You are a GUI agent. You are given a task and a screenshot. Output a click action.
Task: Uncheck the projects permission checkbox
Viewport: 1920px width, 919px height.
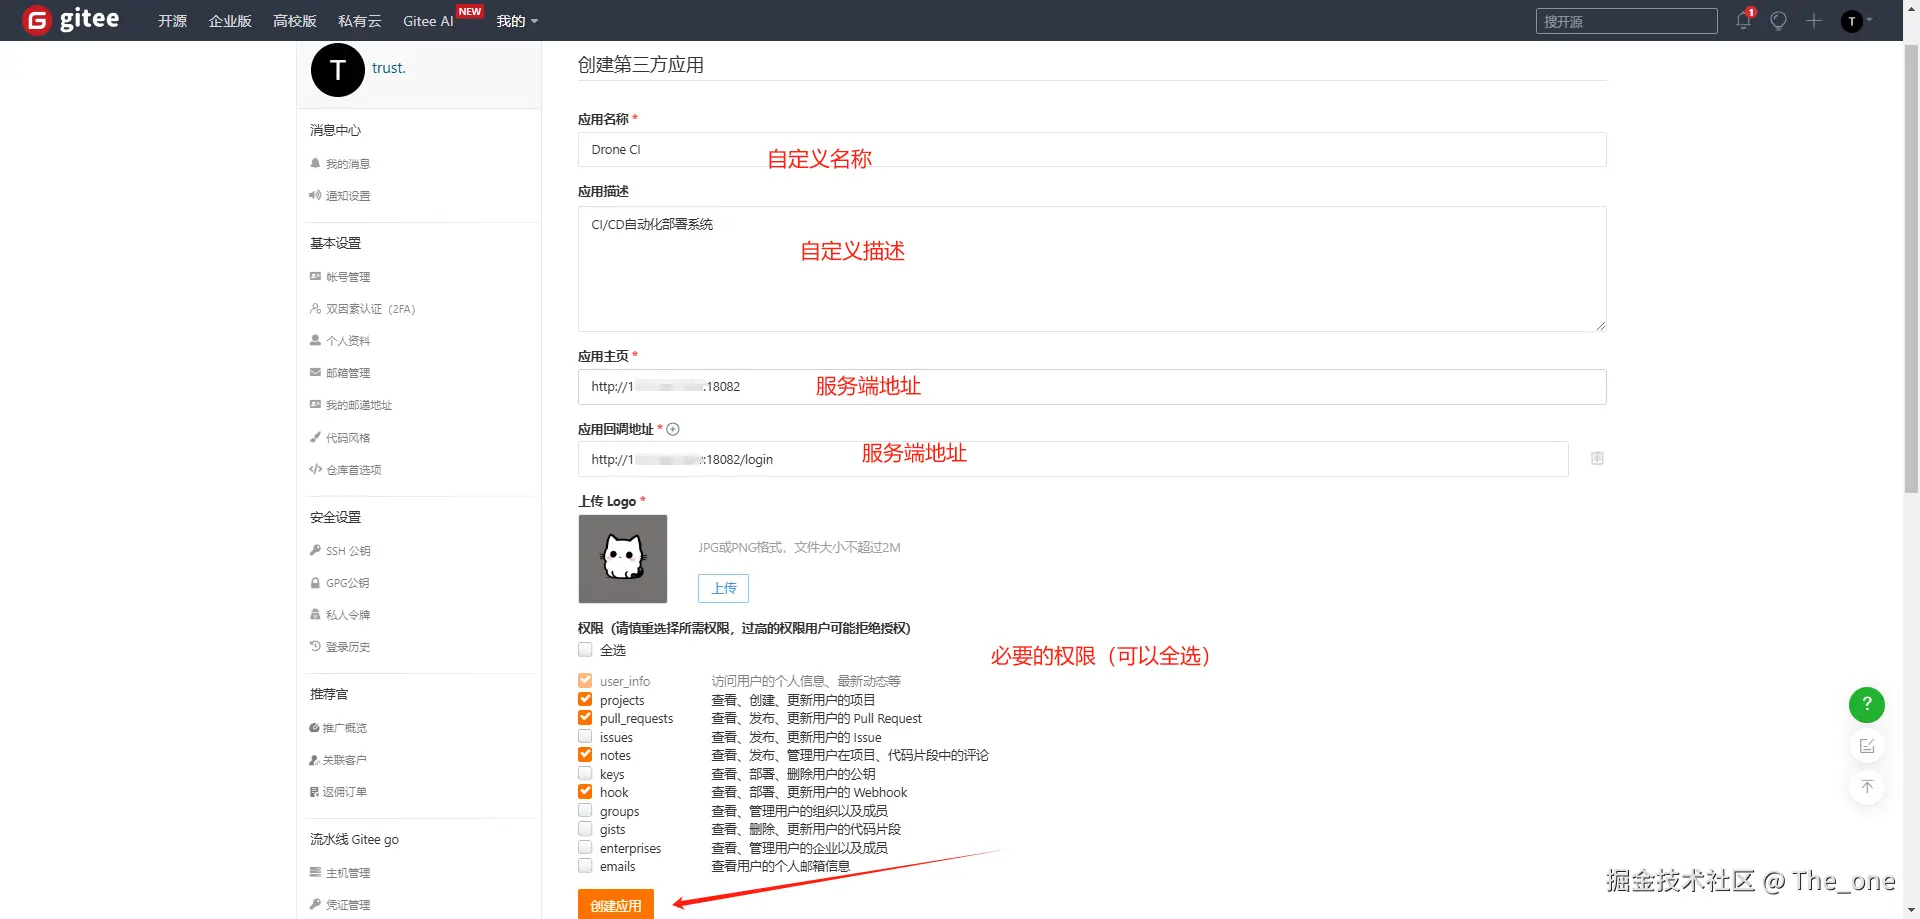pos(585,700)
